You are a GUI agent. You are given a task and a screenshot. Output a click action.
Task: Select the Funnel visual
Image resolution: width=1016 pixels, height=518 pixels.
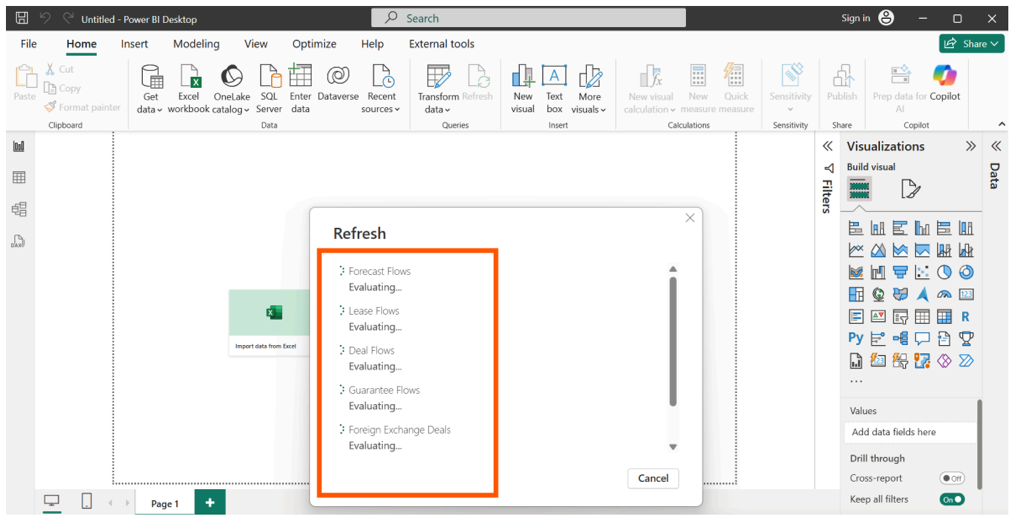point(900,272)
